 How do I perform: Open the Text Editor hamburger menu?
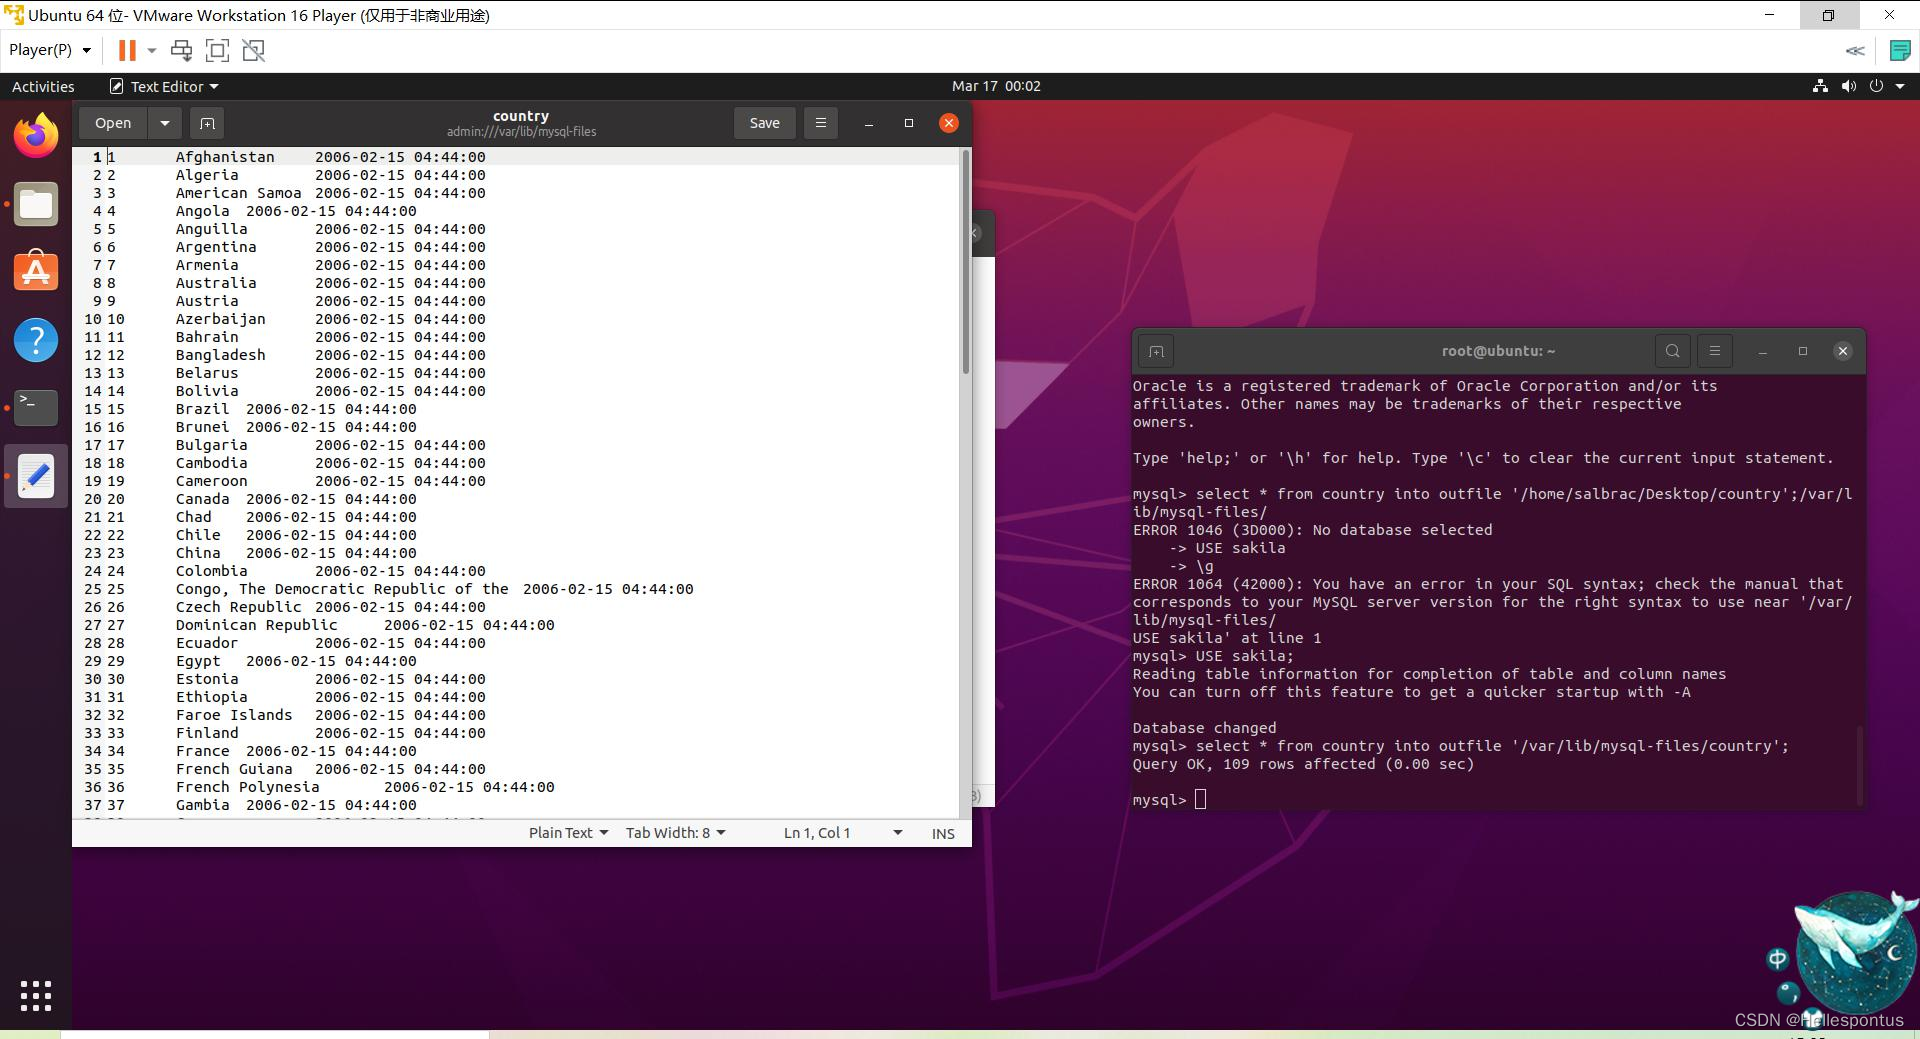coord(820,122)
